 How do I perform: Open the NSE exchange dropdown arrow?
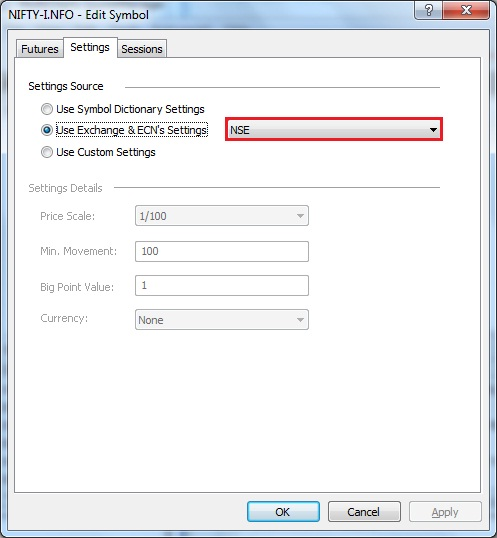pos(433,130)
